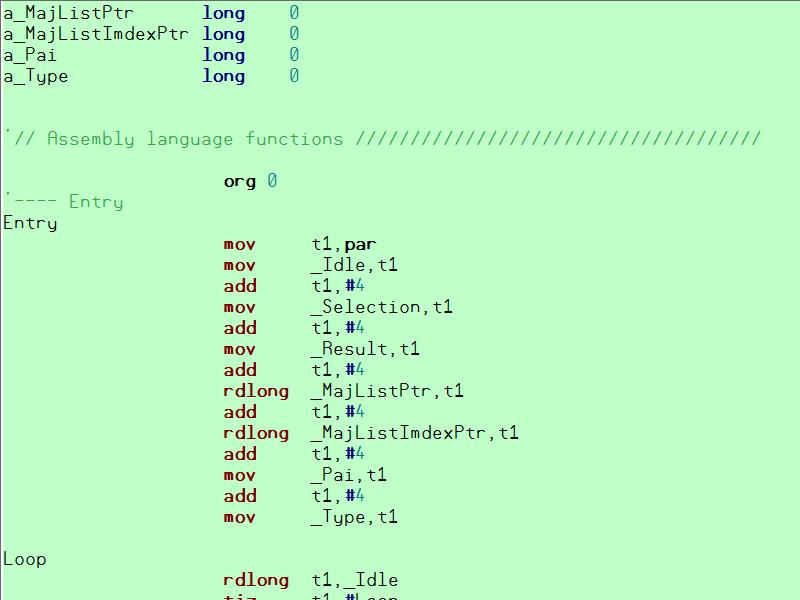The image size is (800, 600).
Task: Click the _Result,t1 operand
Action: pyautogui.click(x=365, y=349)
